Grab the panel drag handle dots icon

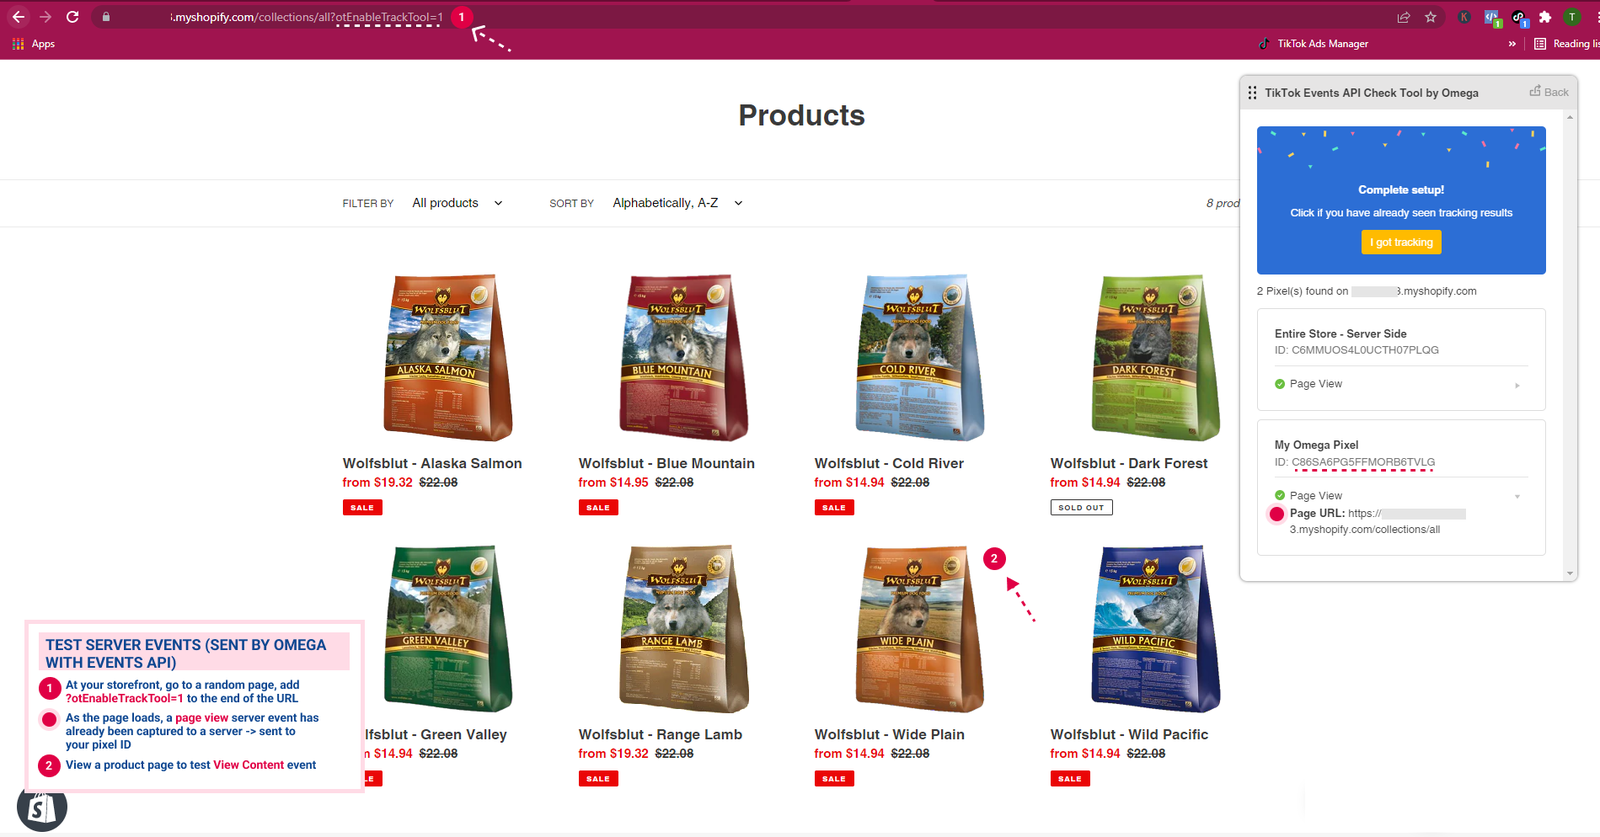pos(1252,92)
